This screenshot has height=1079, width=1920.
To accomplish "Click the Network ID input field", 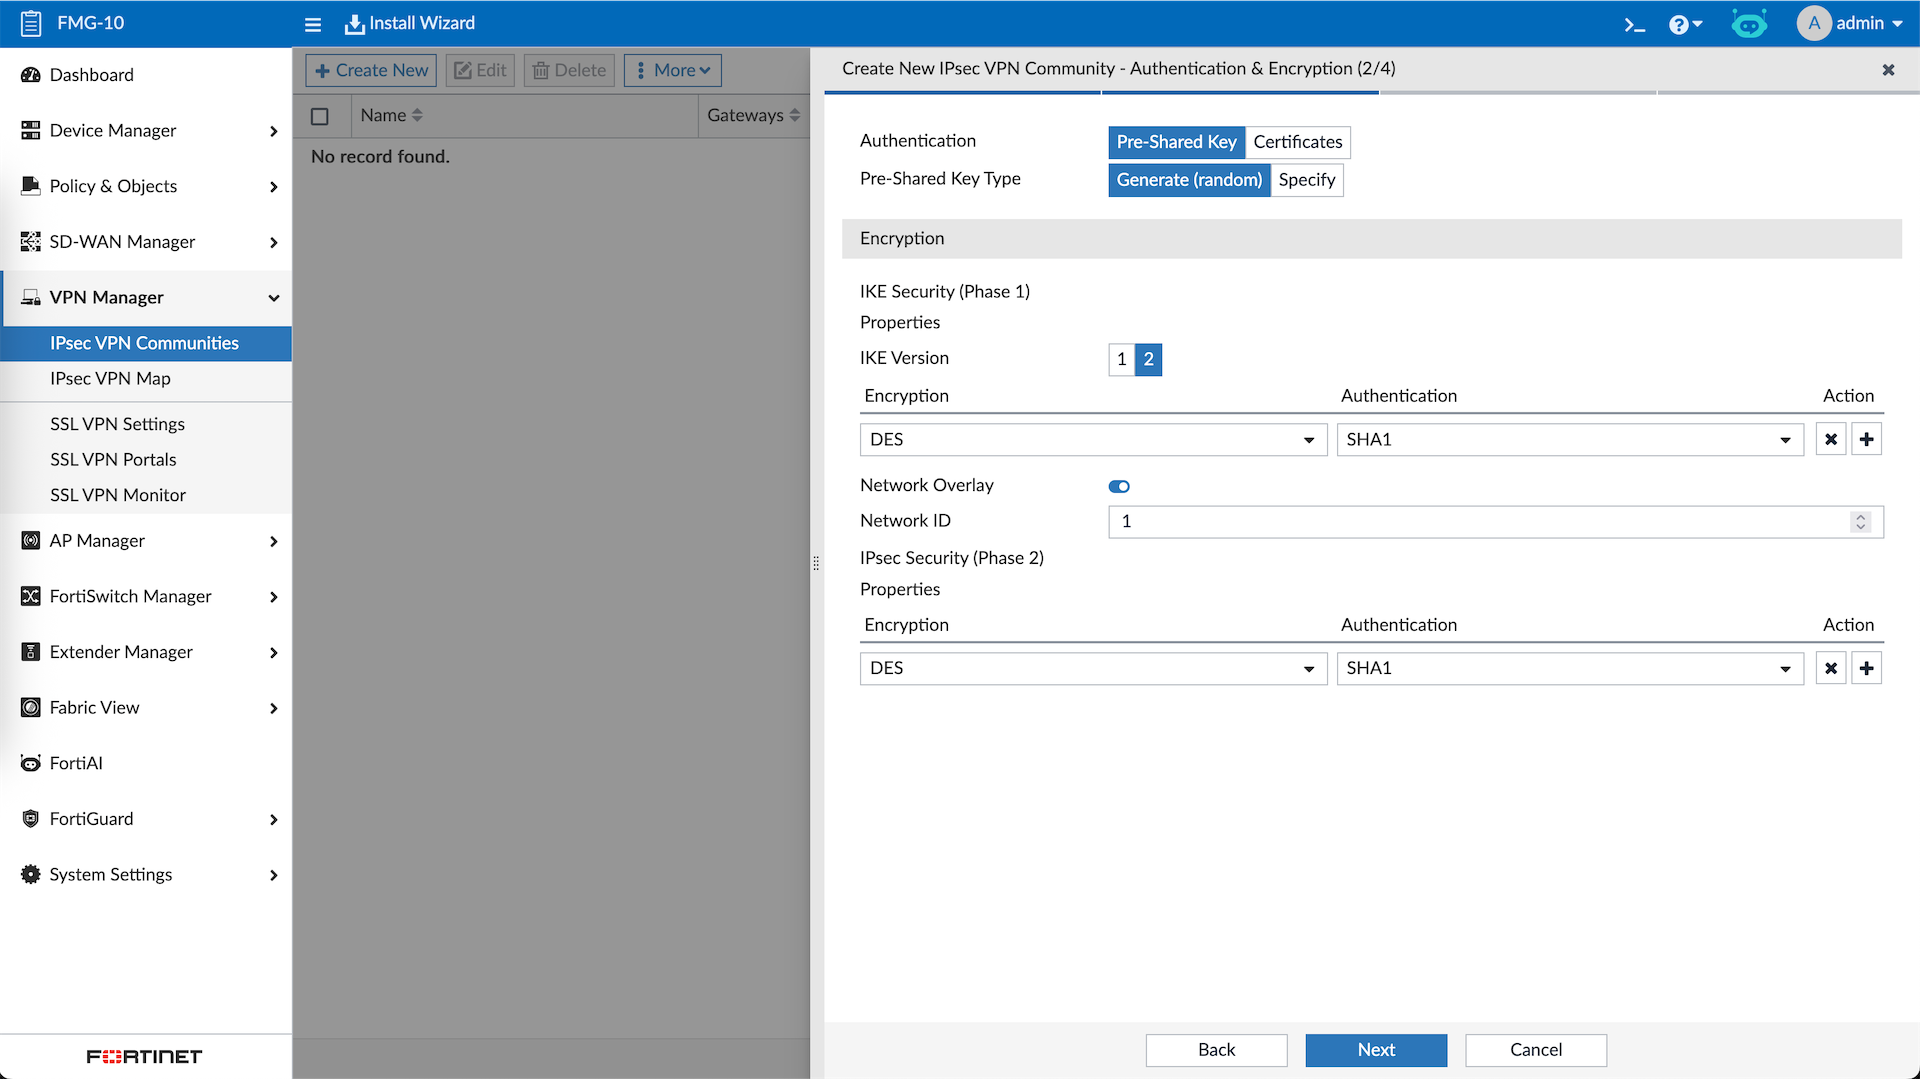I will pos(1480,522).
